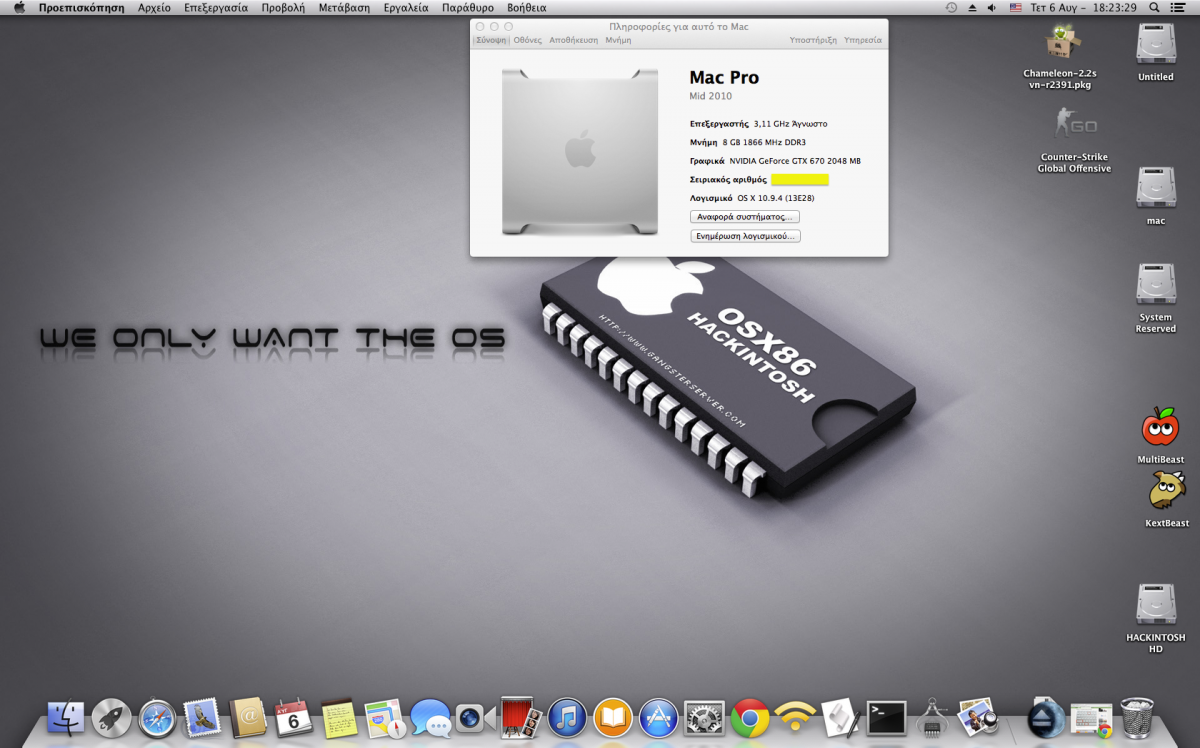Screen dimensions: 1200x748
Task: Open Maps icon in Dock
Action: [x=385, y=717]
